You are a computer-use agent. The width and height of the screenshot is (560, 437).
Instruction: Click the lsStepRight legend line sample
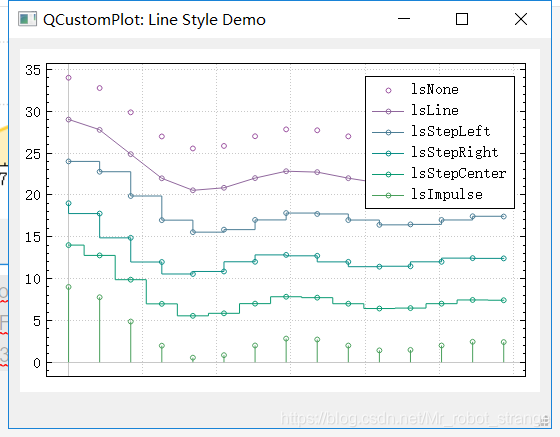(x=388, y=154)
